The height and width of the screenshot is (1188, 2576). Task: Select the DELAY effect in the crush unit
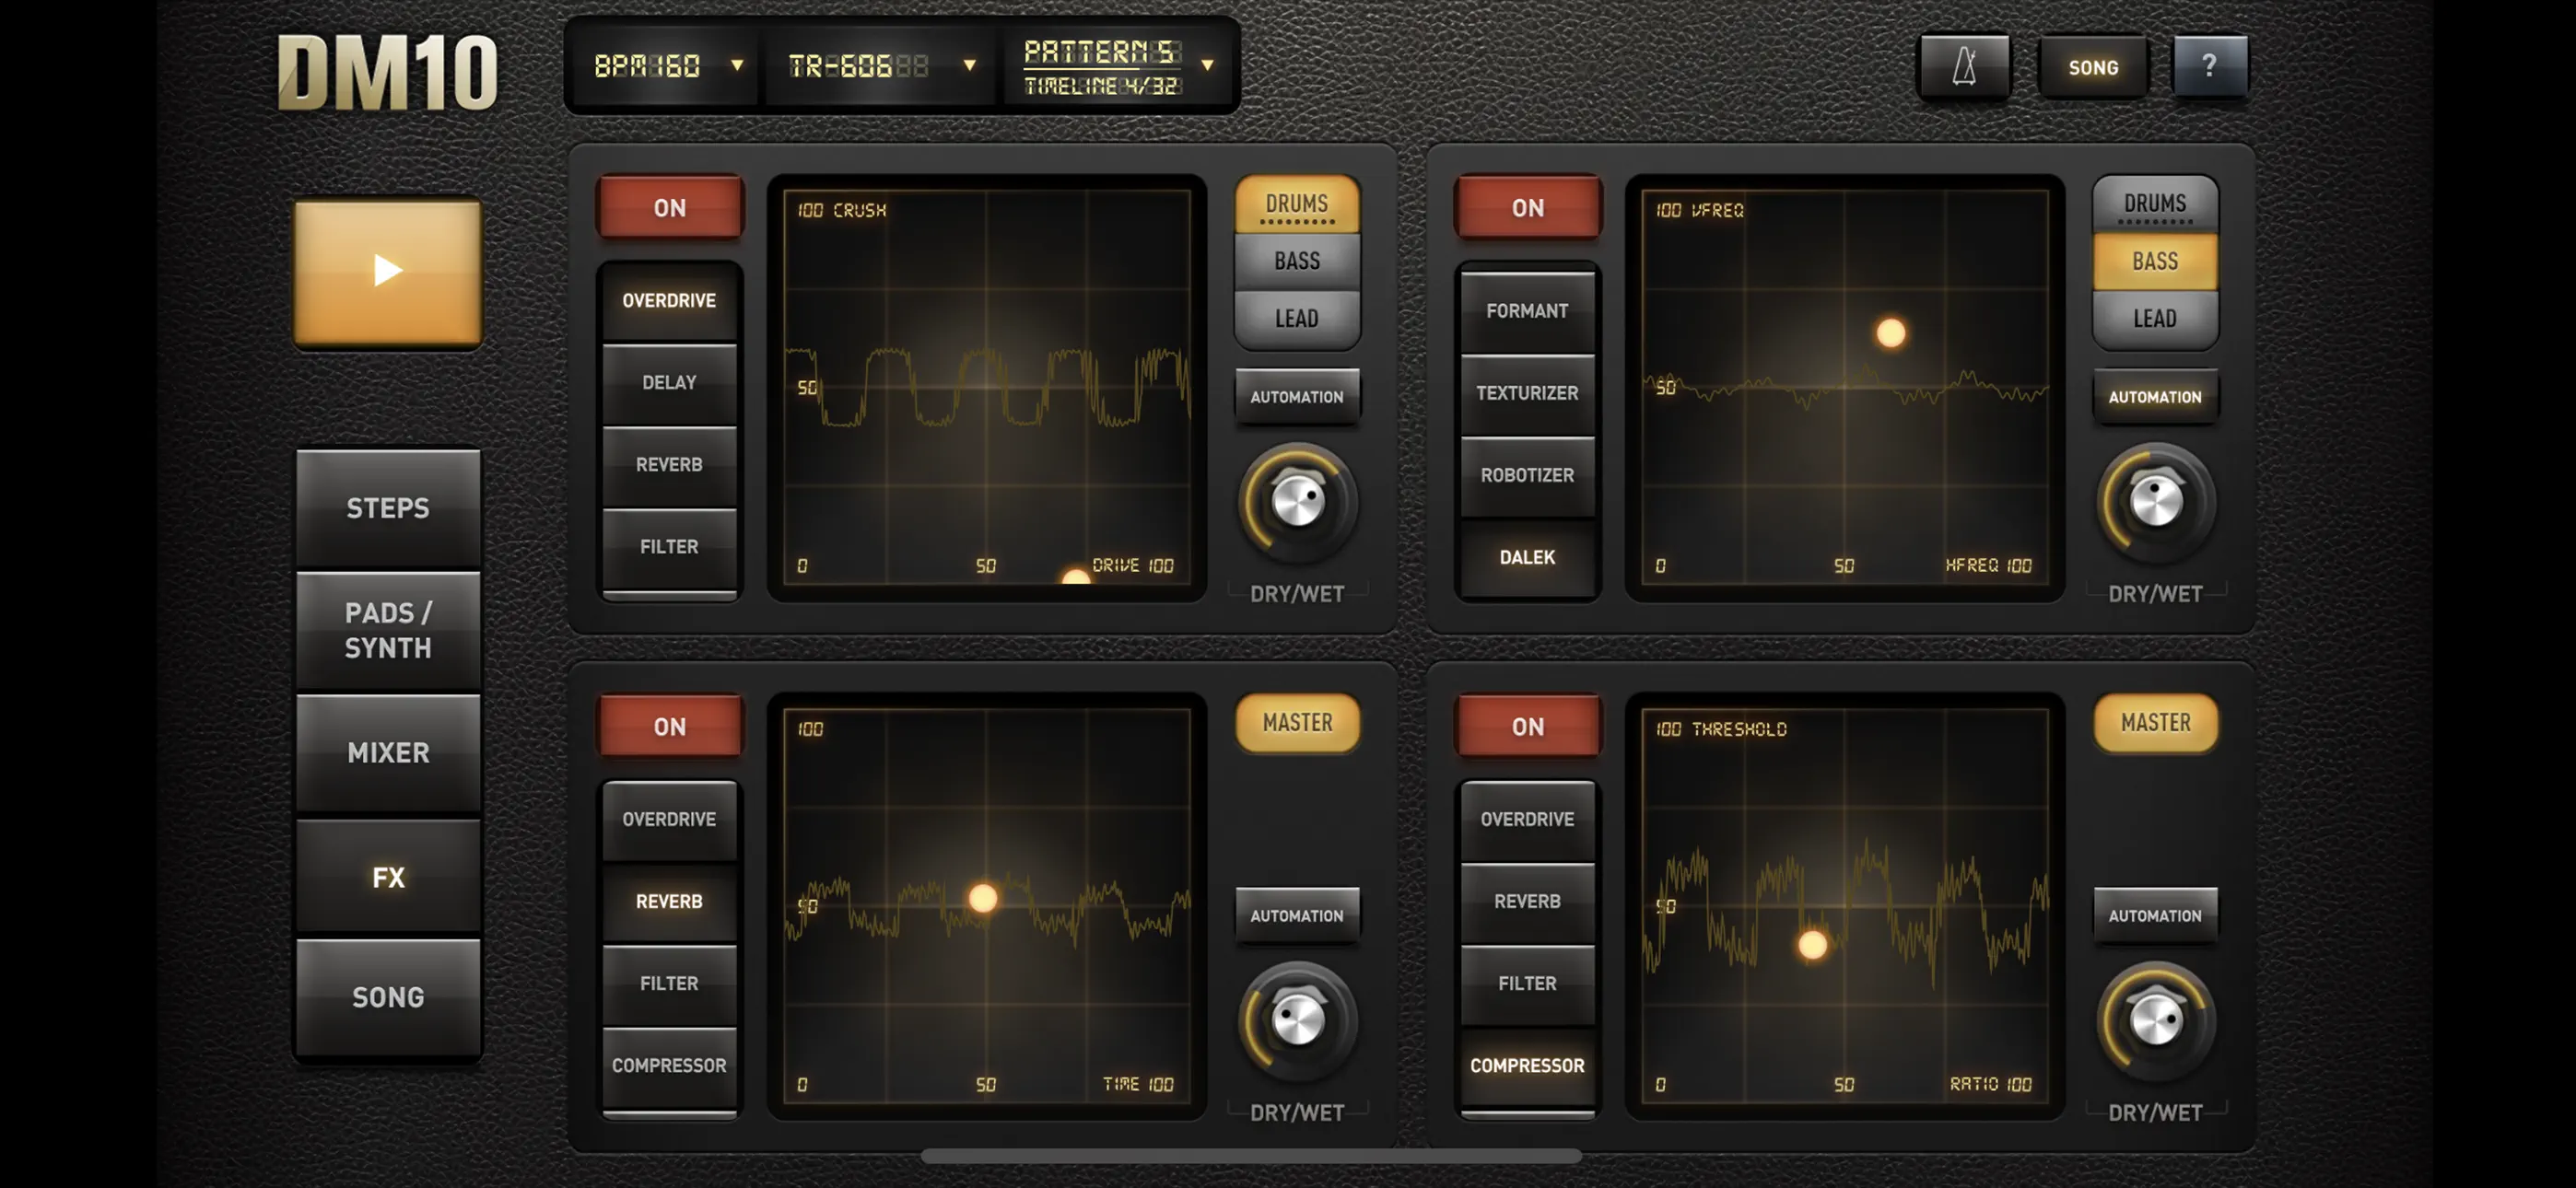668,382
